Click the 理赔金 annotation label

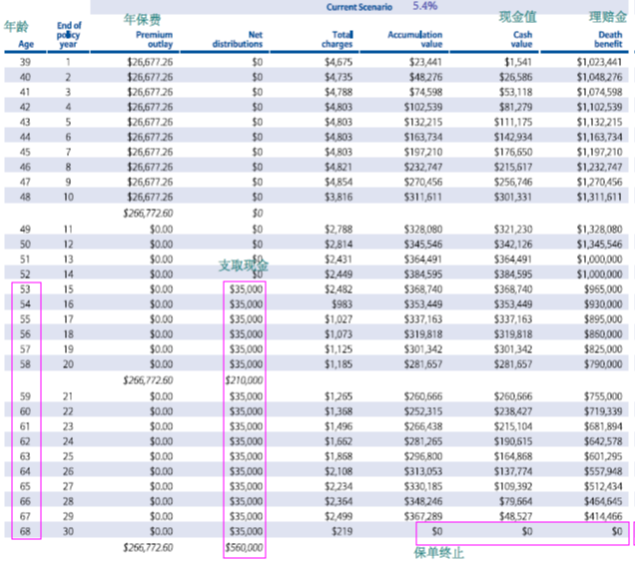coord(608,17)
